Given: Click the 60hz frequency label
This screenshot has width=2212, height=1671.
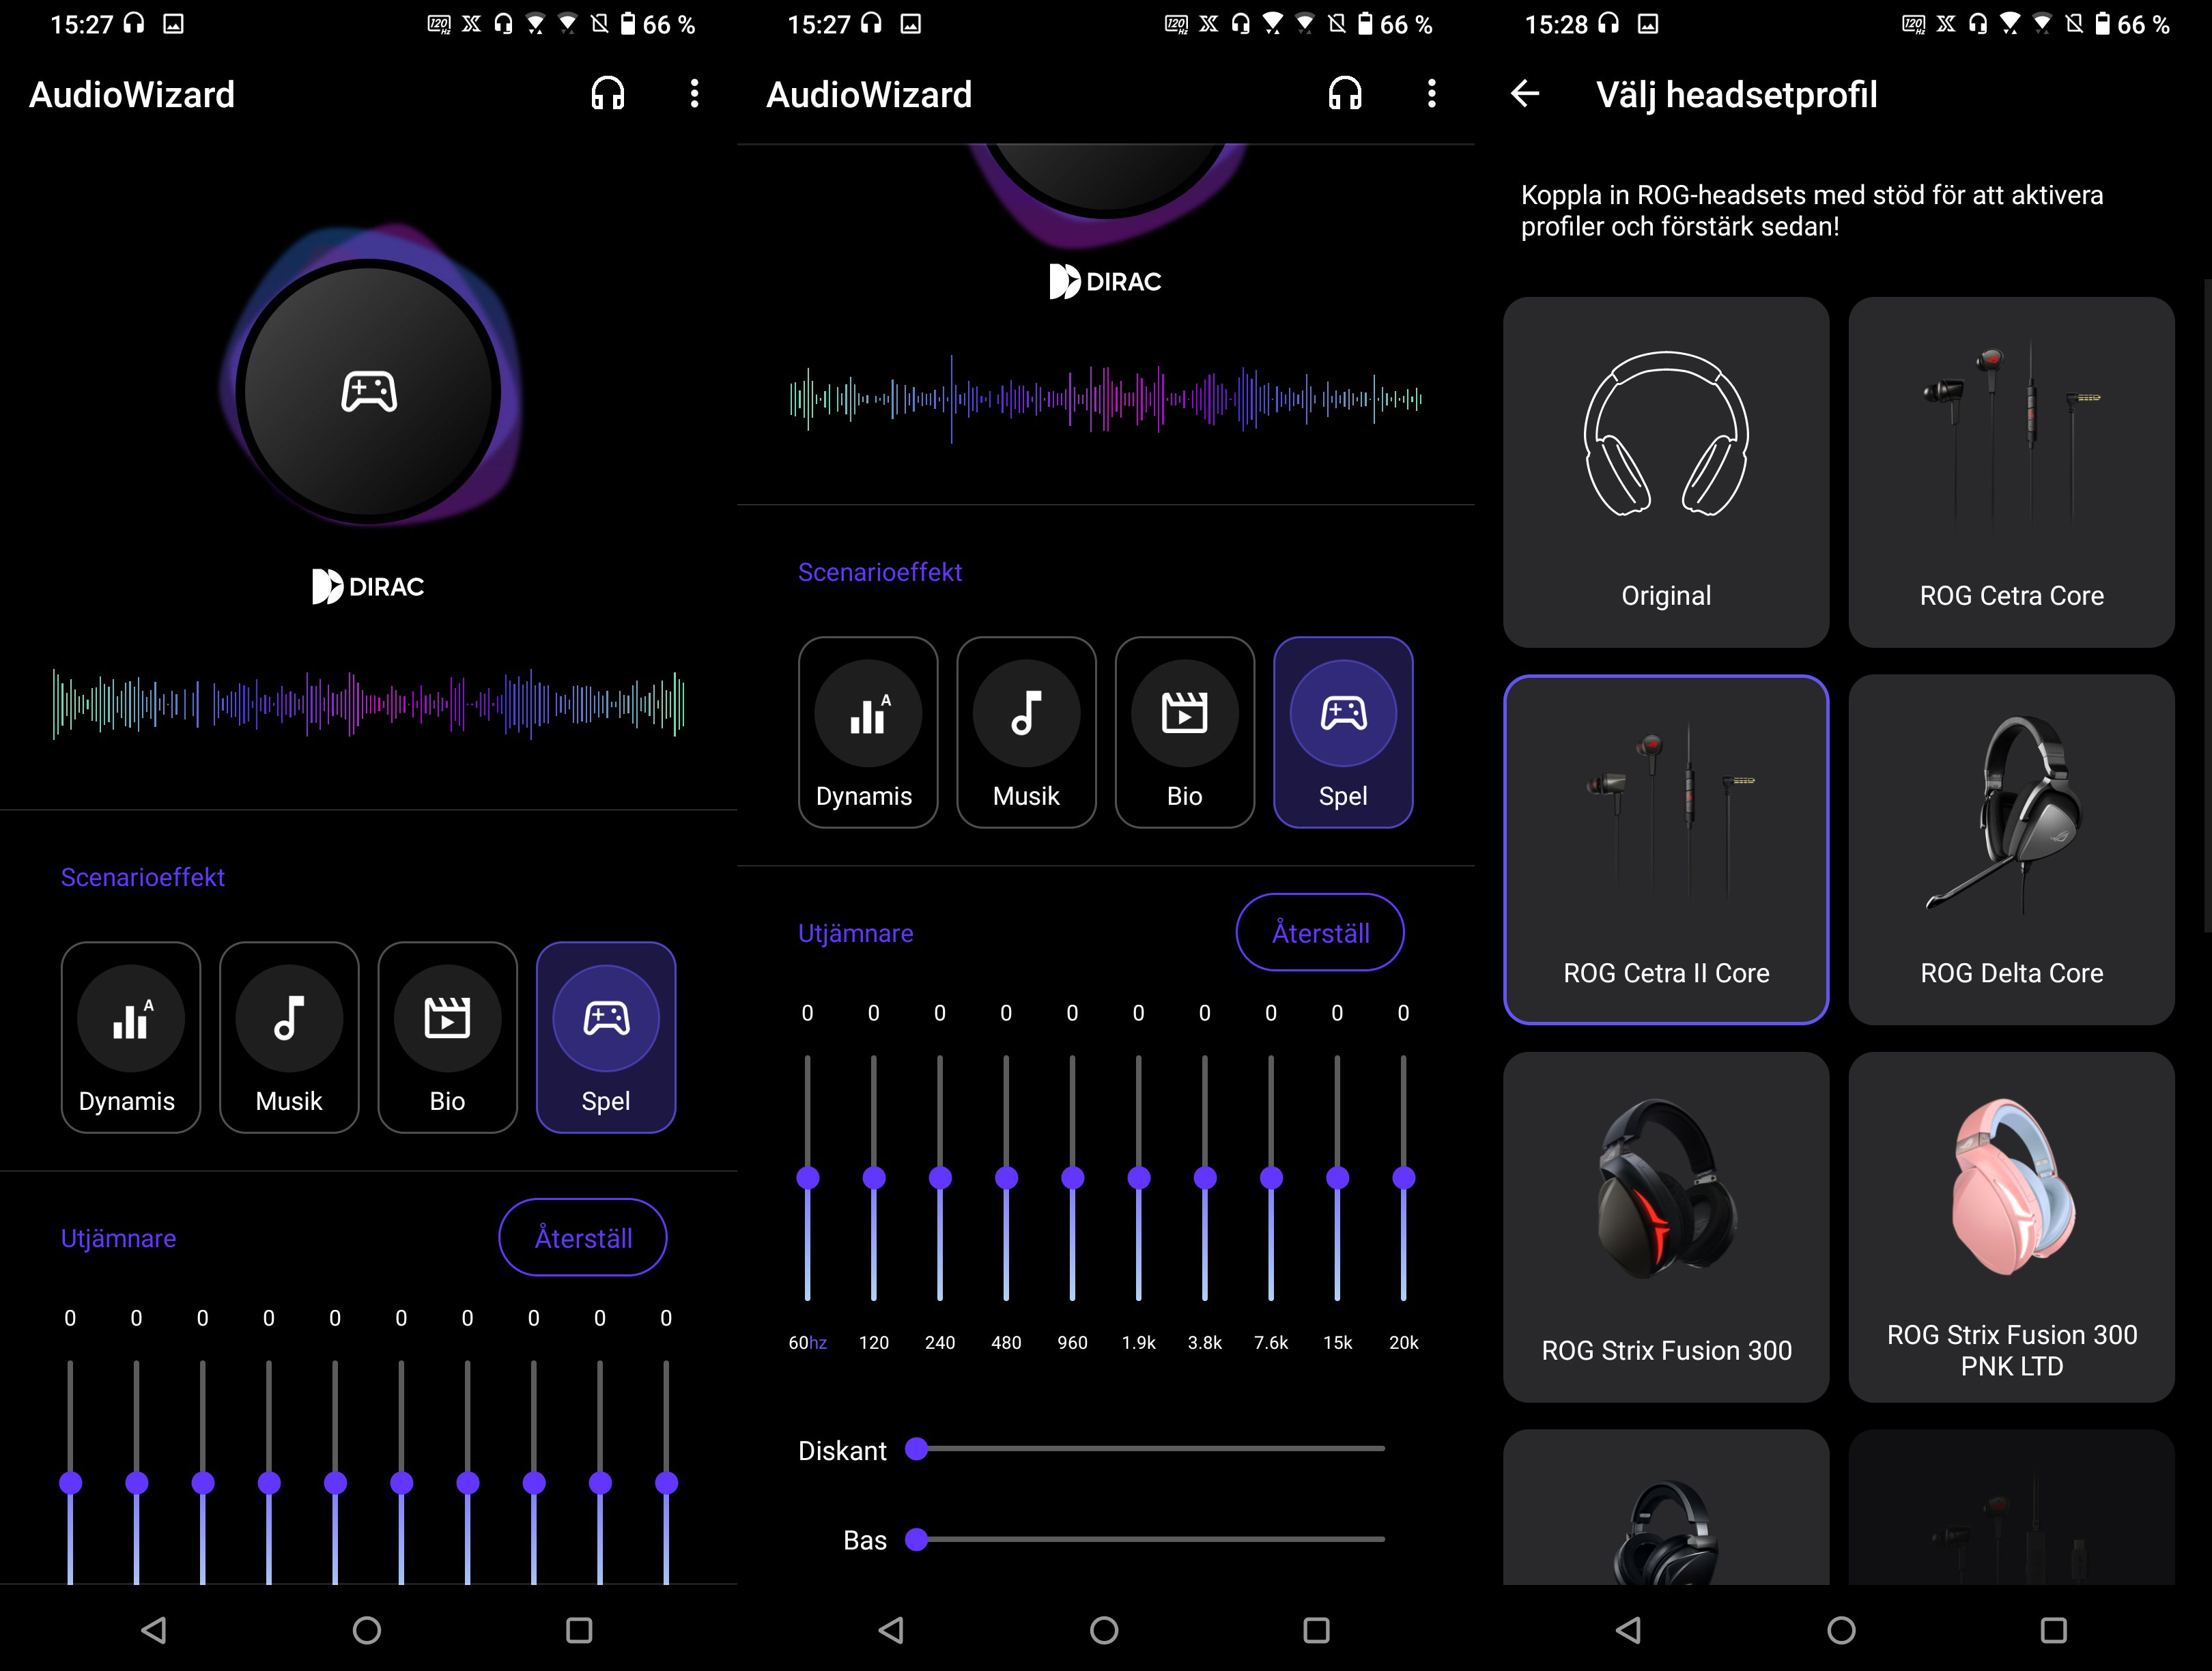Looking at the screenshot, I should (x=807, y=1342).
